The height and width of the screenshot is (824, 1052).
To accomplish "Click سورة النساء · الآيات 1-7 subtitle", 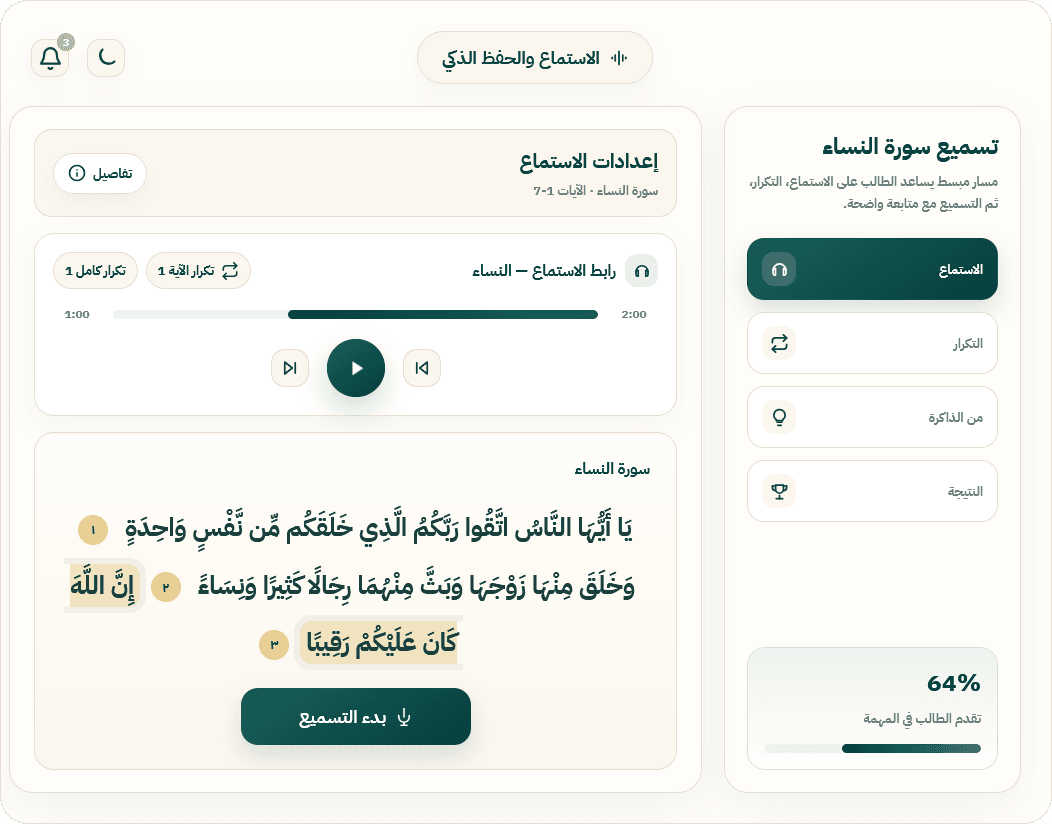I will click(596, 191).
